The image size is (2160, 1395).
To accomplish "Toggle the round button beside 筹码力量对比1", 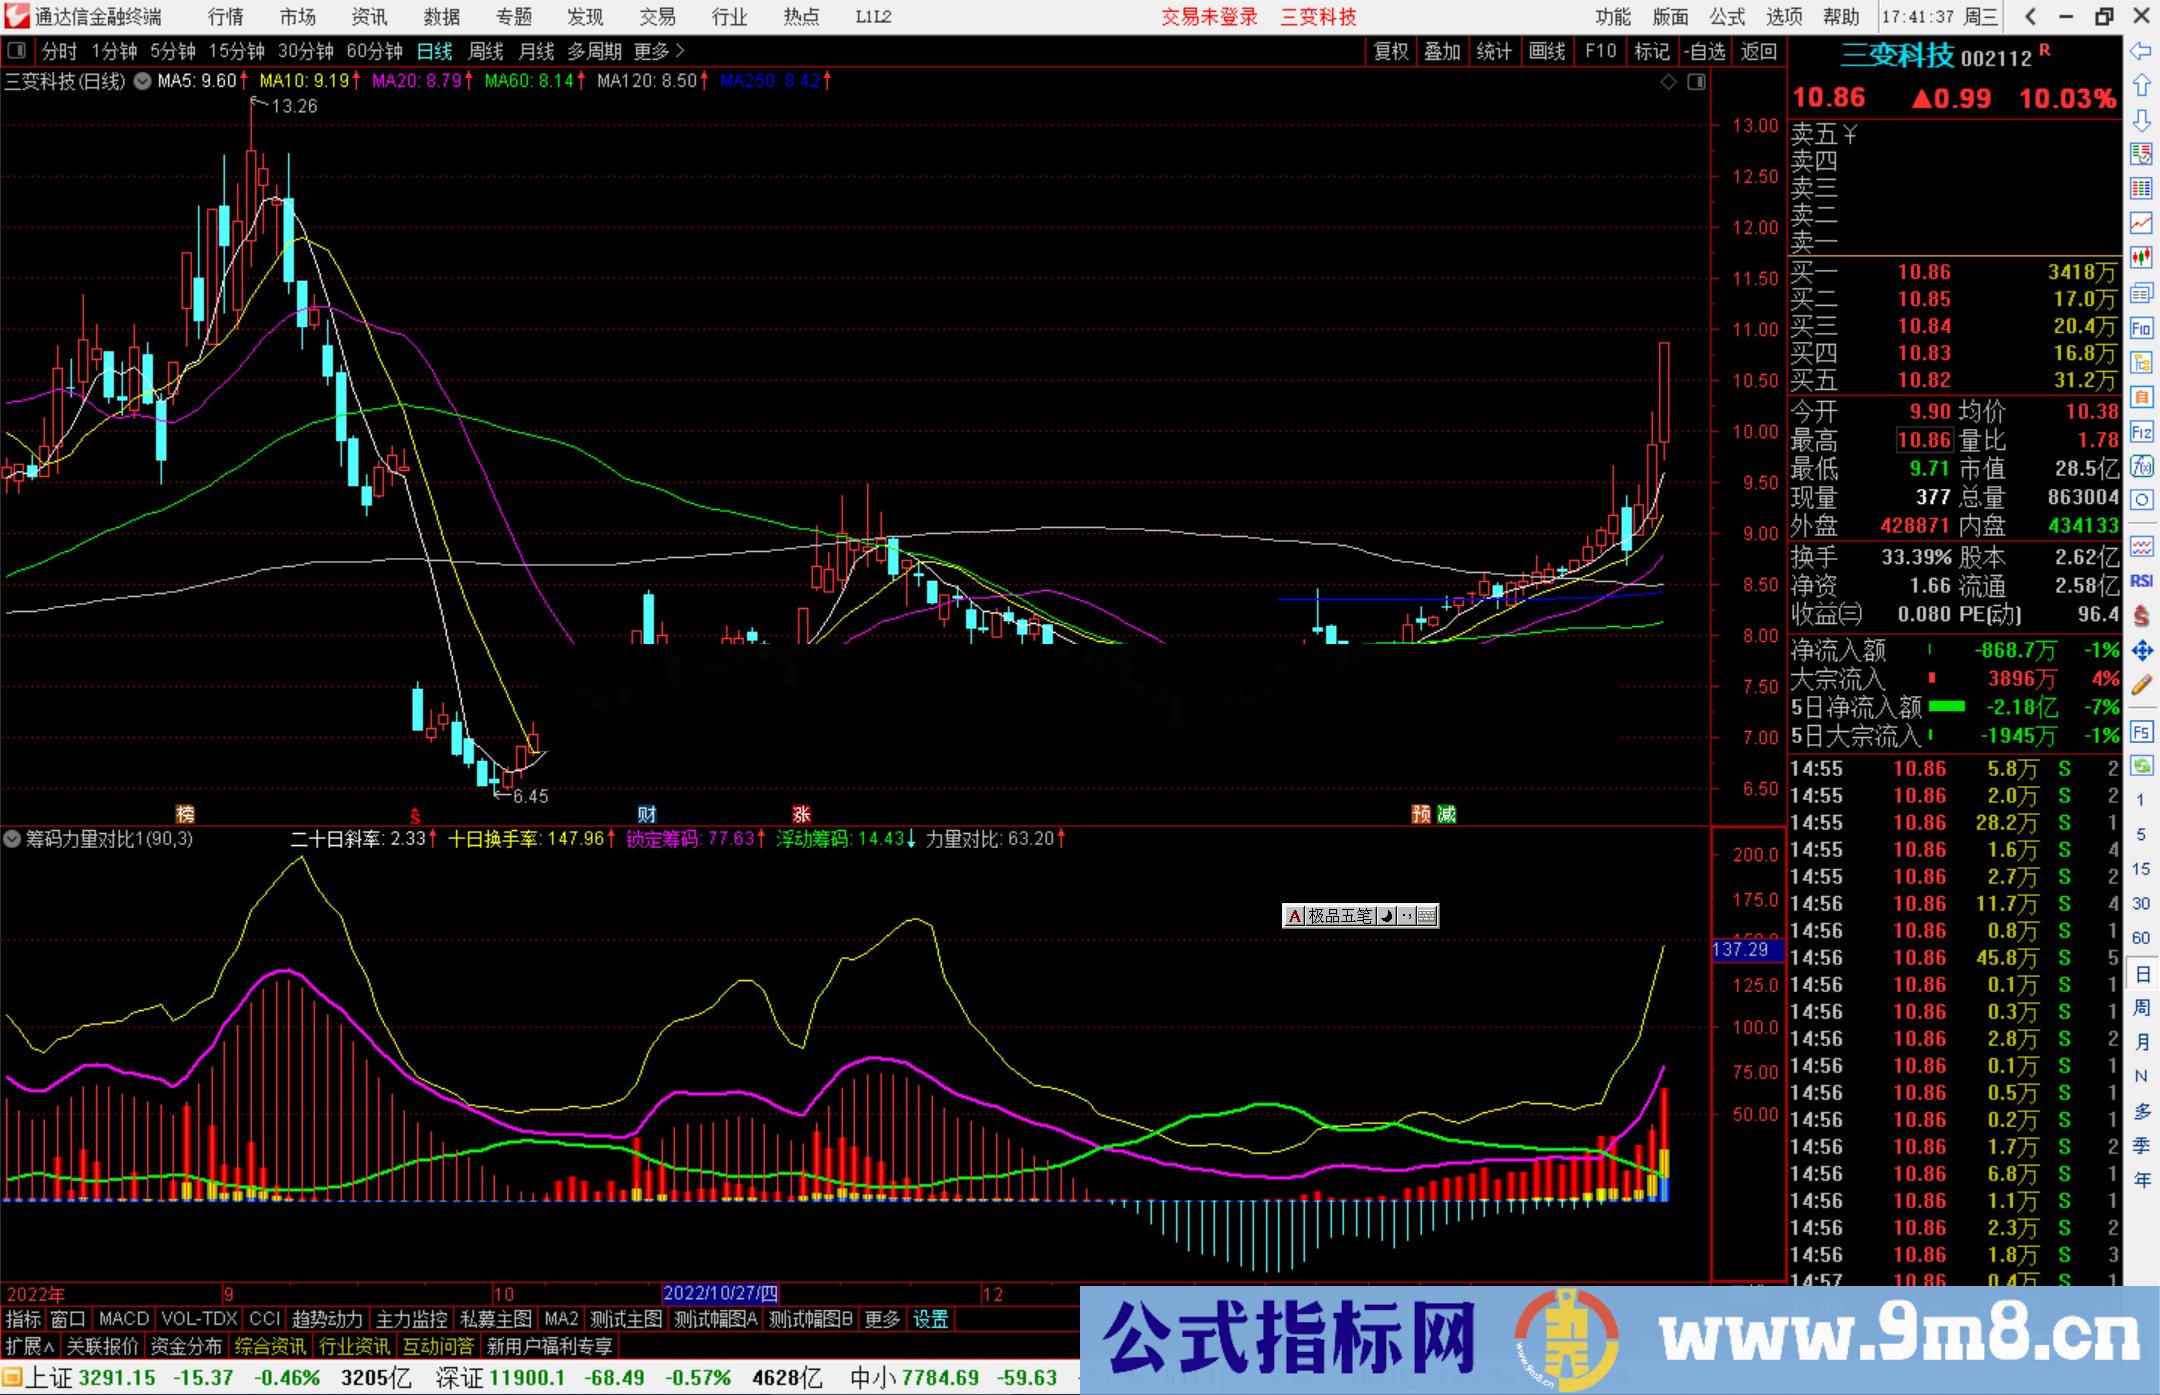I will tap(12, 839).
